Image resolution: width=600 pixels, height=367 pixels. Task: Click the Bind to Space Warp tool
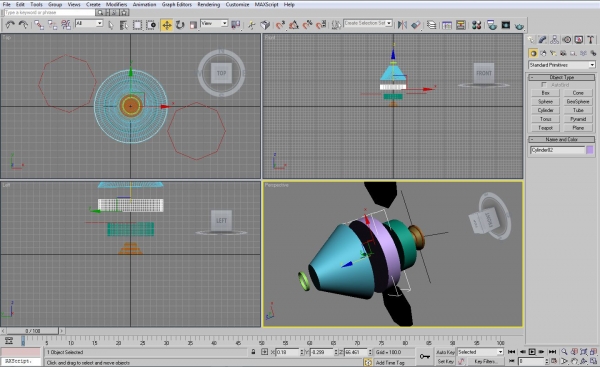pyautogui.click(x=66, y=25)
